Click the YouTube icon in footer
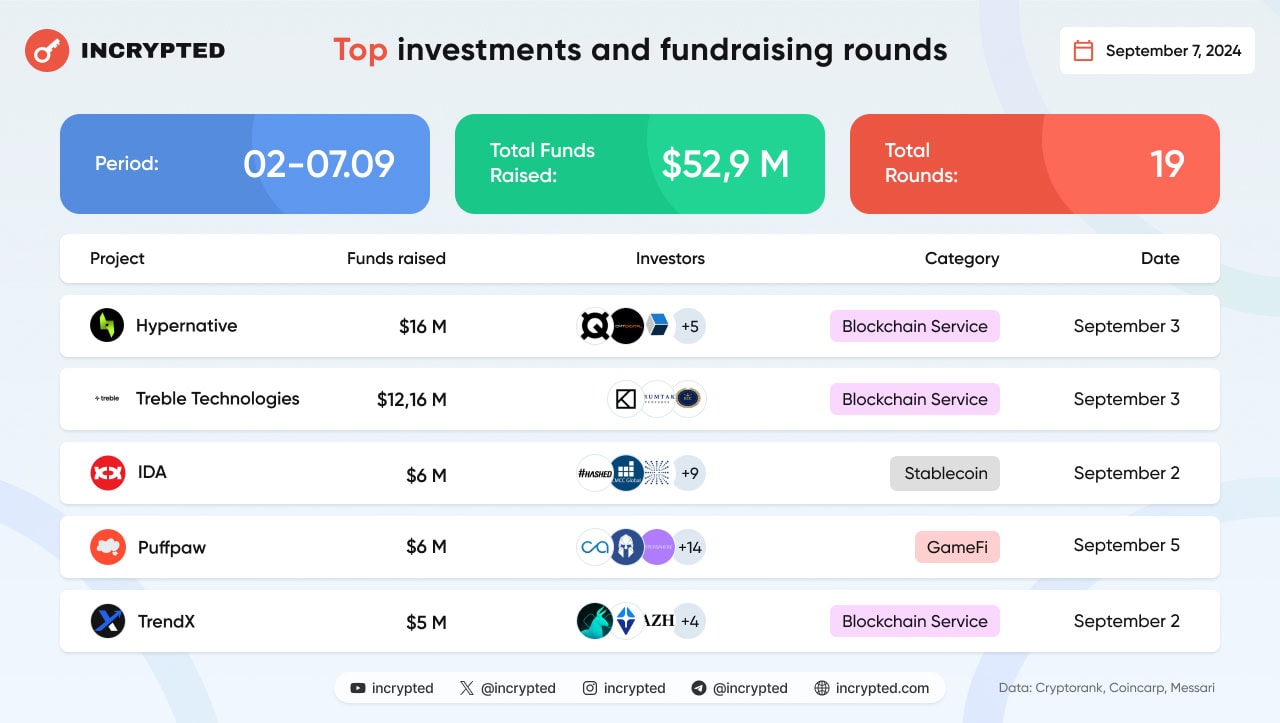 pos(358,688)
